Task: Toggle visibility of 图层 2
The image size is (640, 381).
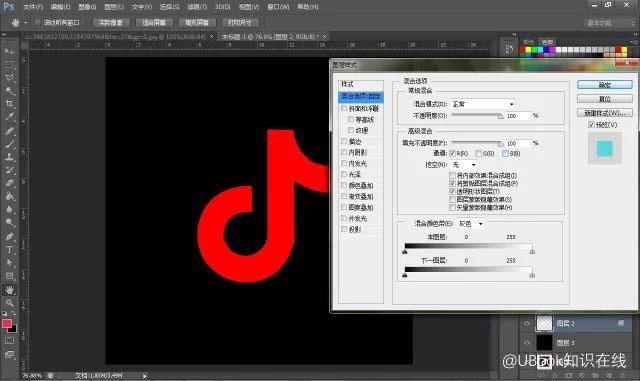Action: point(527,323)
